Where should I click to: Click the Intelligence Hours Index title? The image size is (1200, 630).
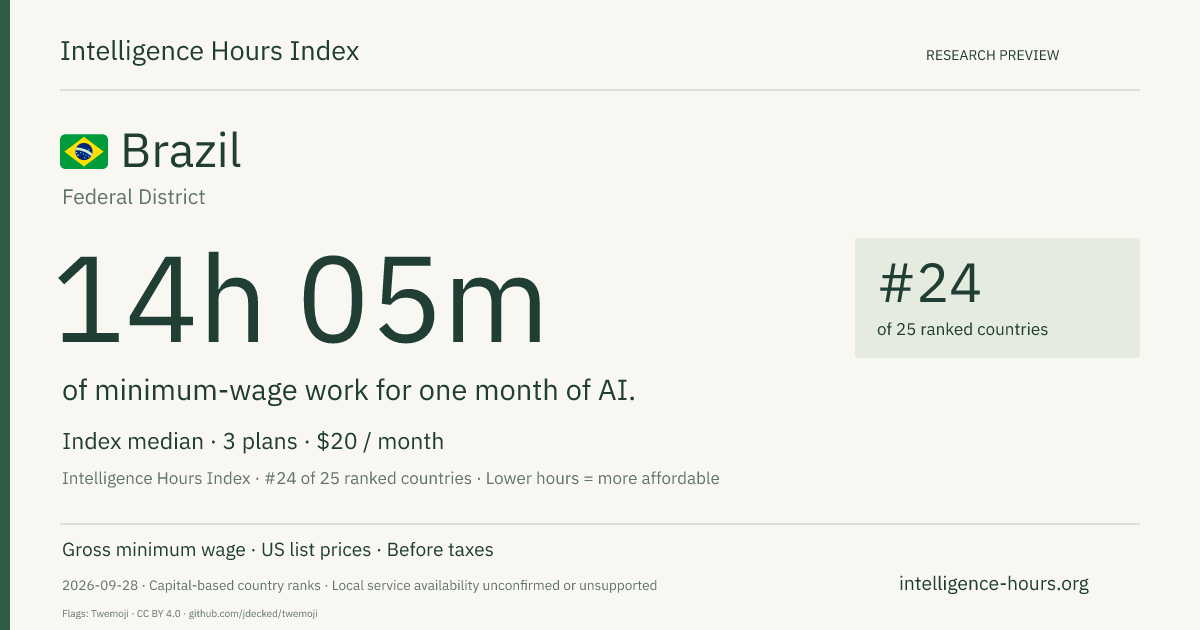coord(210,51)
